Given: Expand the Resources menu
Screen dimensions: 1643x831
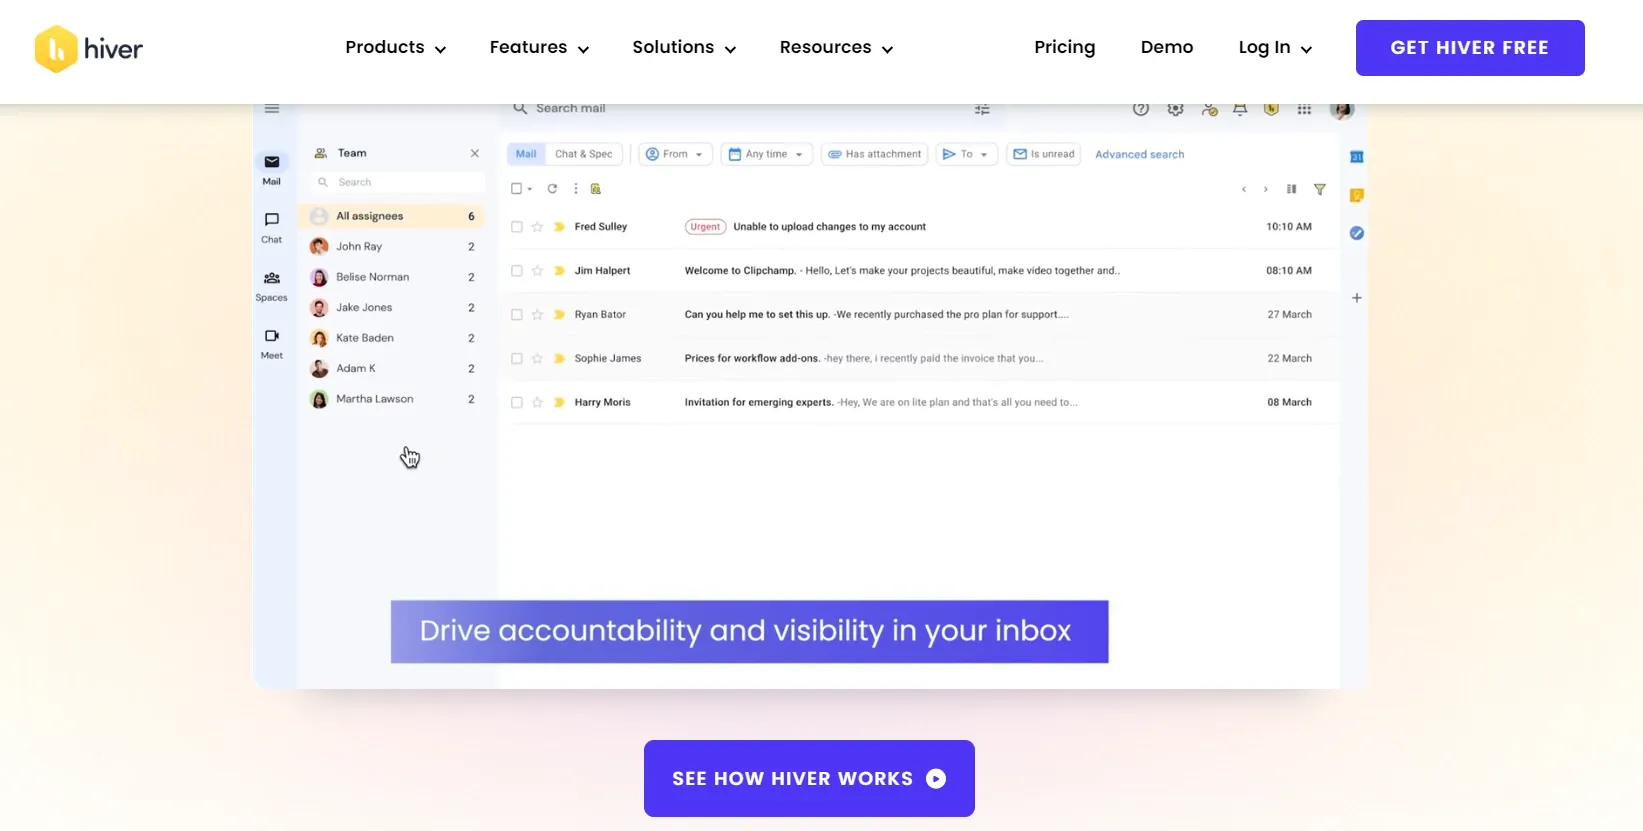Looking at the screenshot, I should pyautogui.click(x=836, y=48).
